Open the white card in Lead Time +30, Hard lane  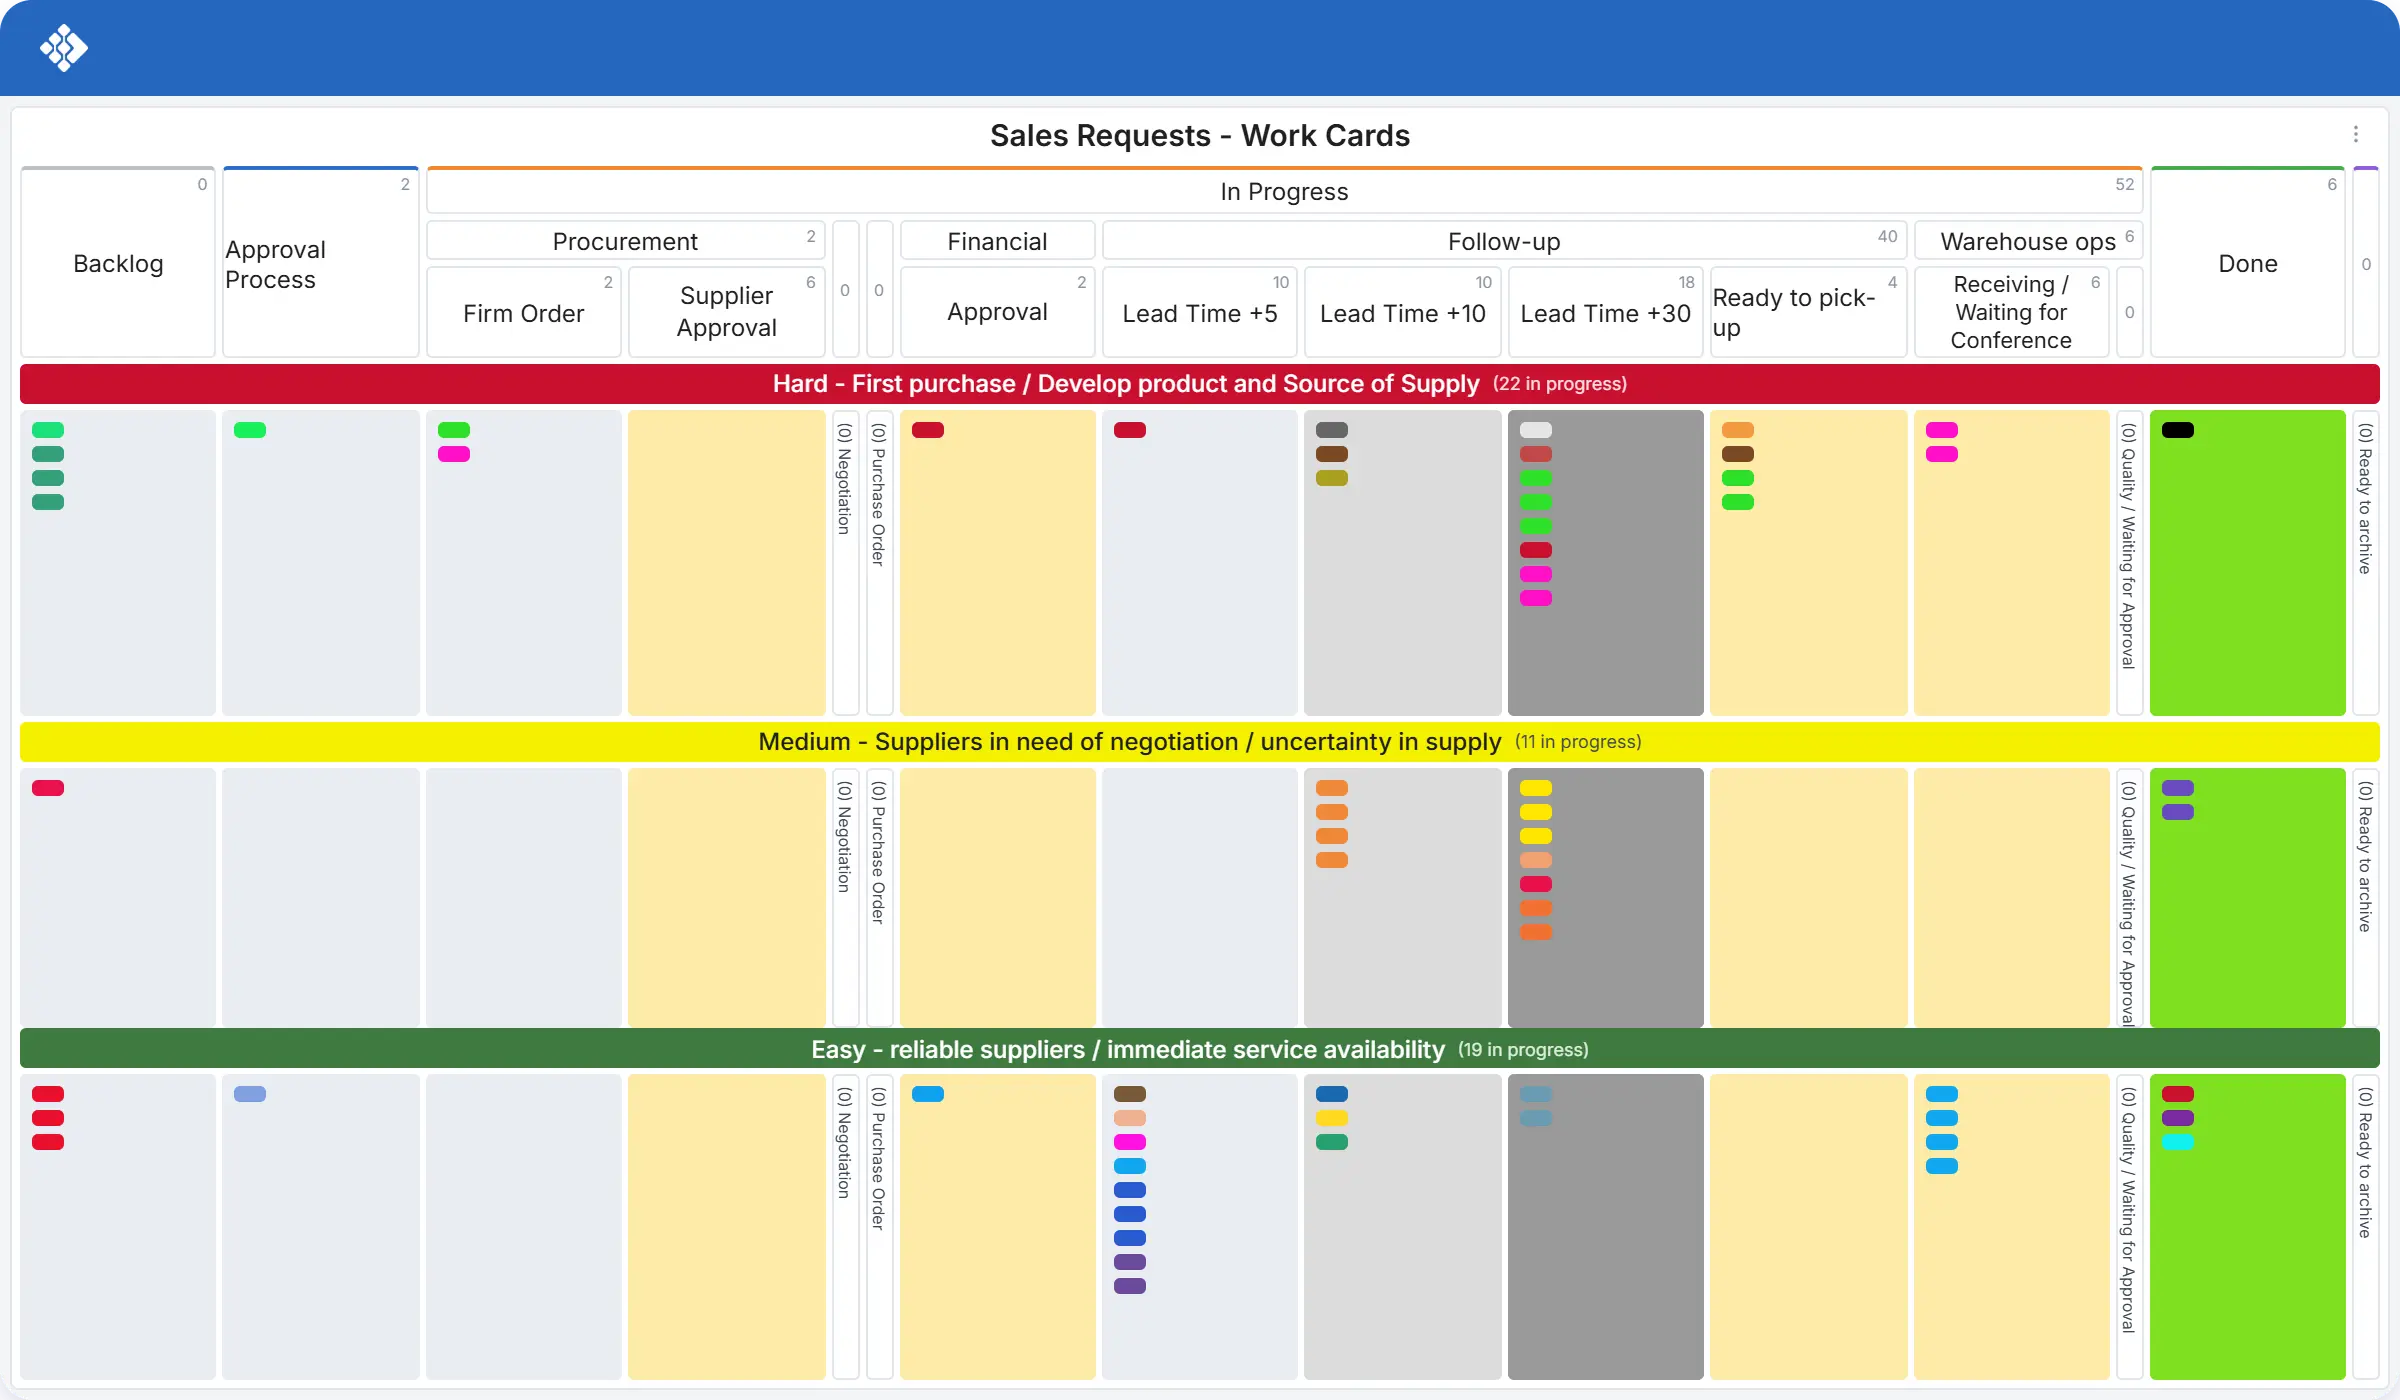(x=1536, y=430)
